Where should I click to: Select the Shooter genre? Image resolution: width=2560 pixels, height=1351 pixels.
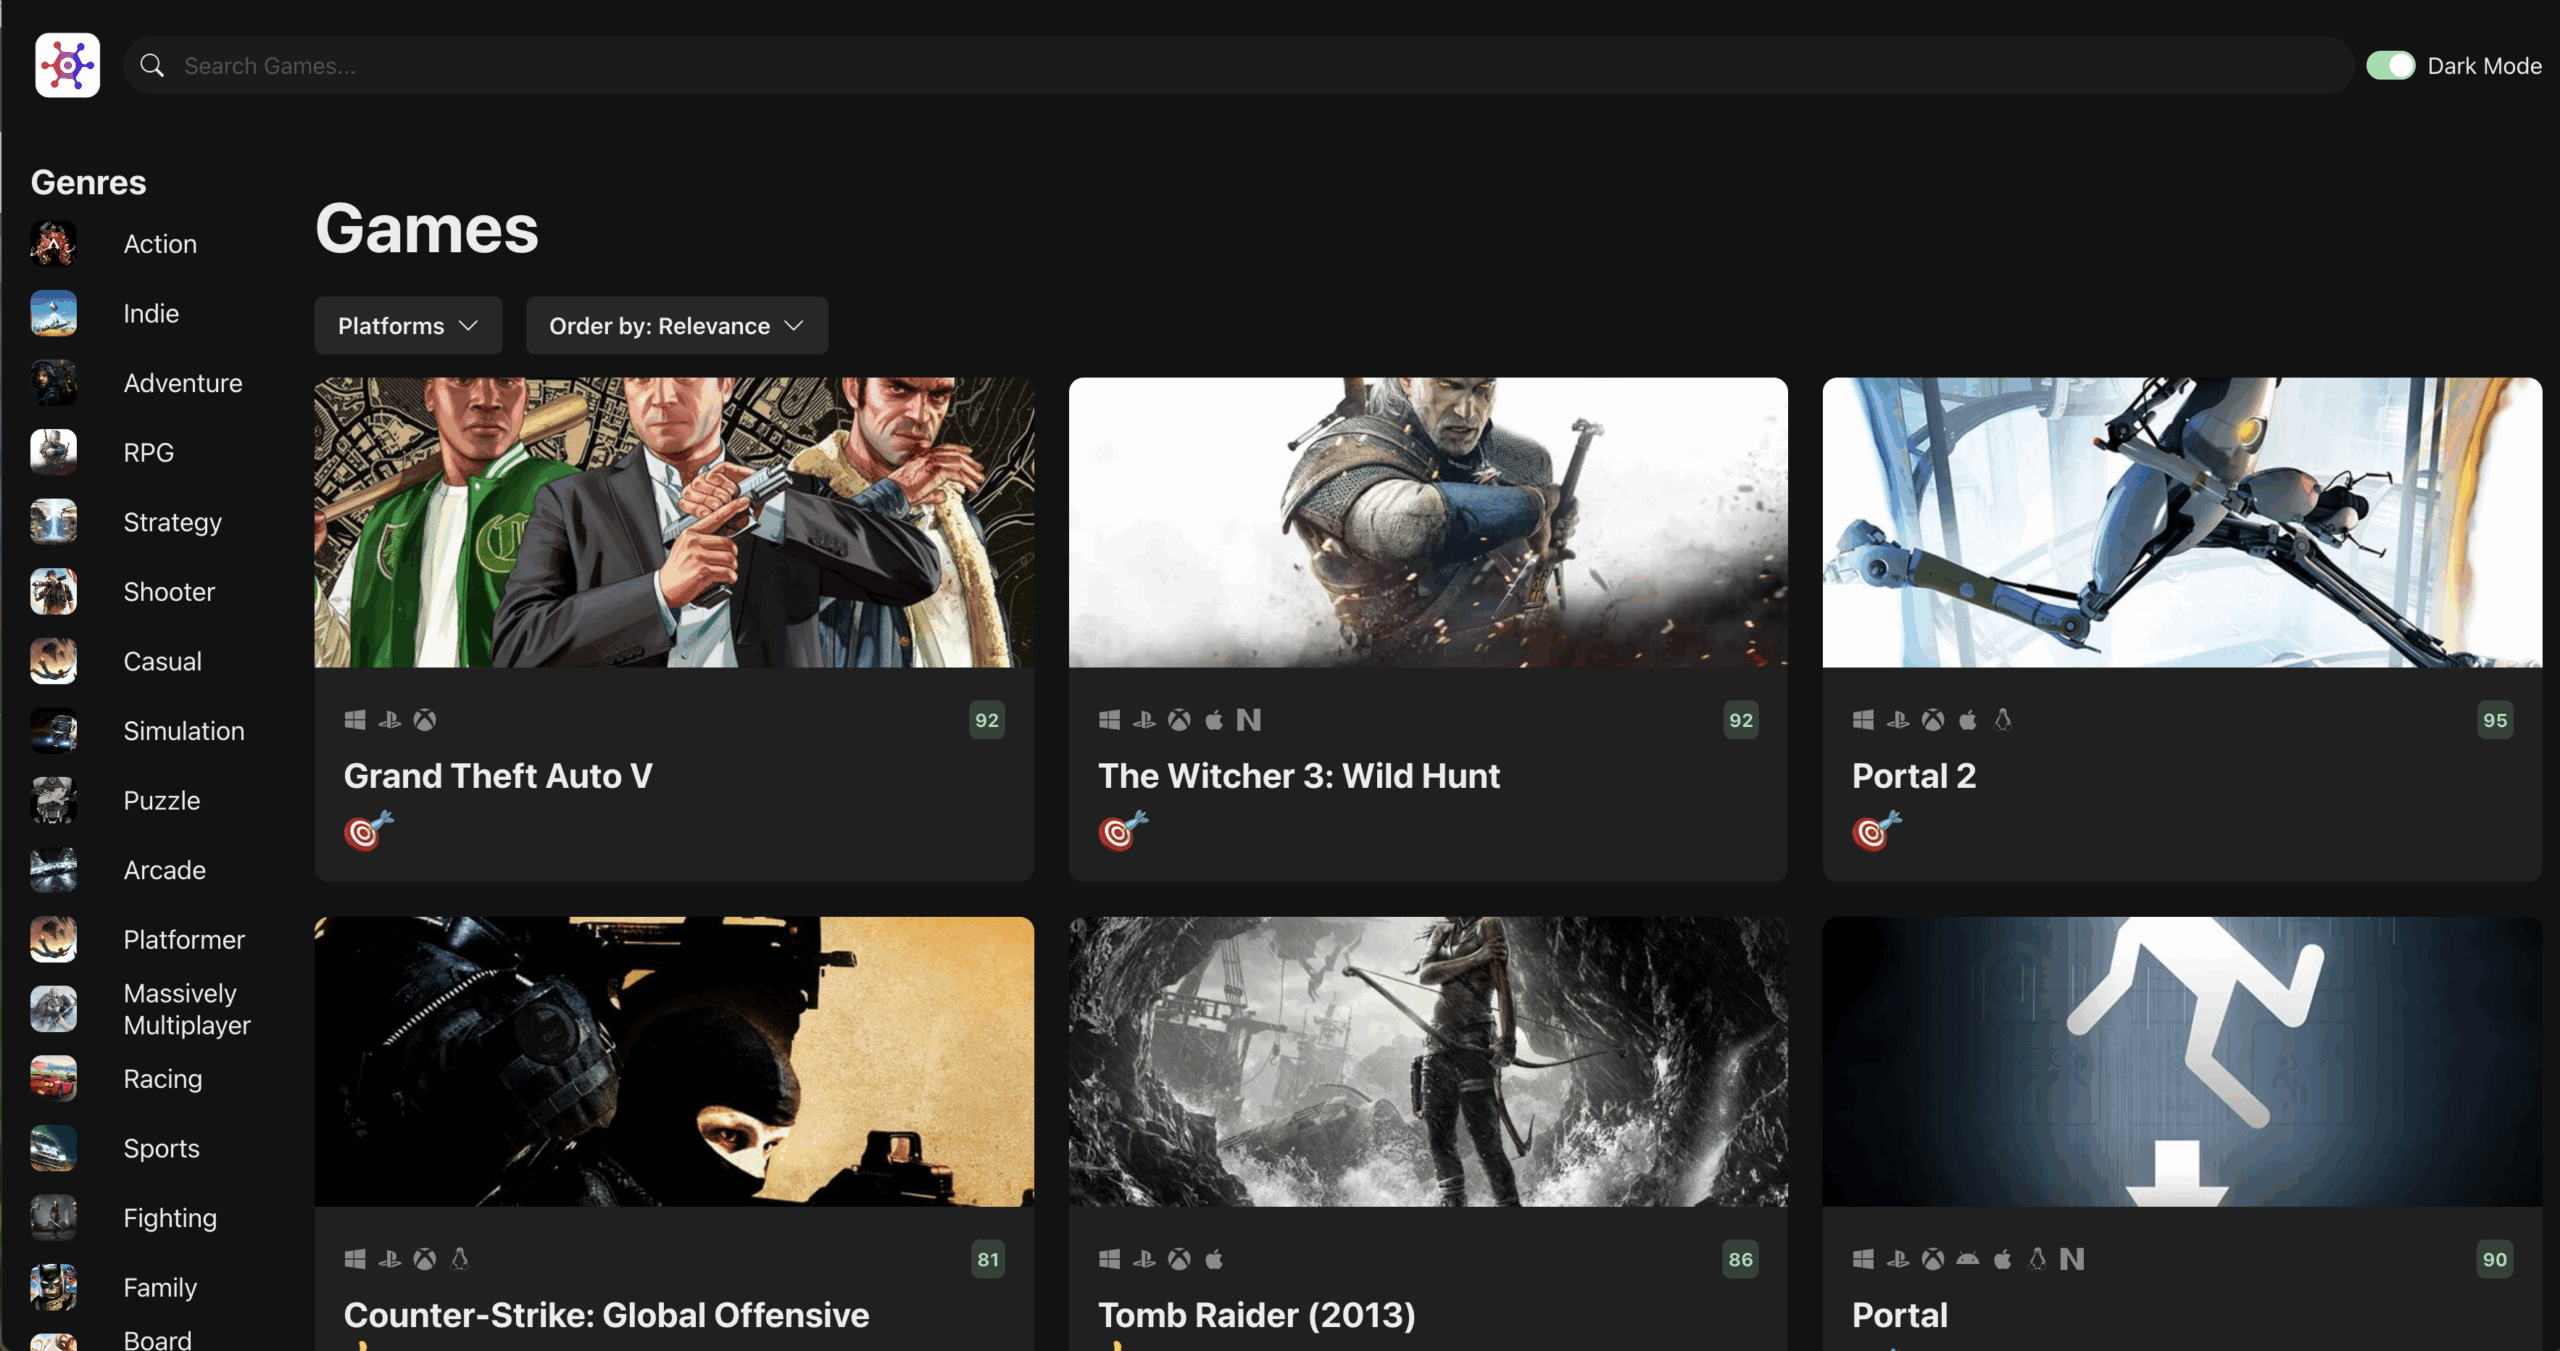tap(169, 592)
